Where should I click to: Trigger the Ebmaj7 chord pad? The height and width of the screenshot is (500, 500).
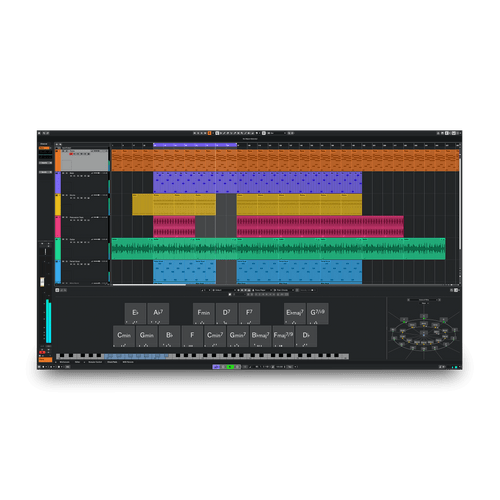click(295, 313)
